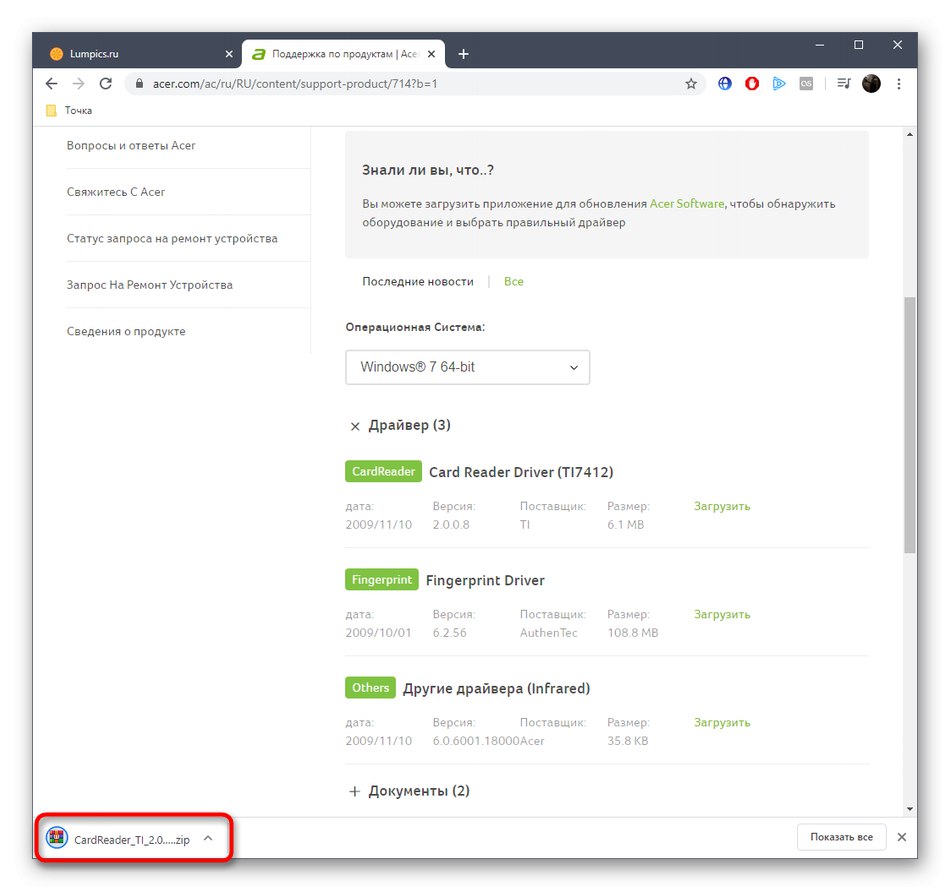Open the blue globe extension icon
Screen dimensions: 950x891
(x=725, y=84)
